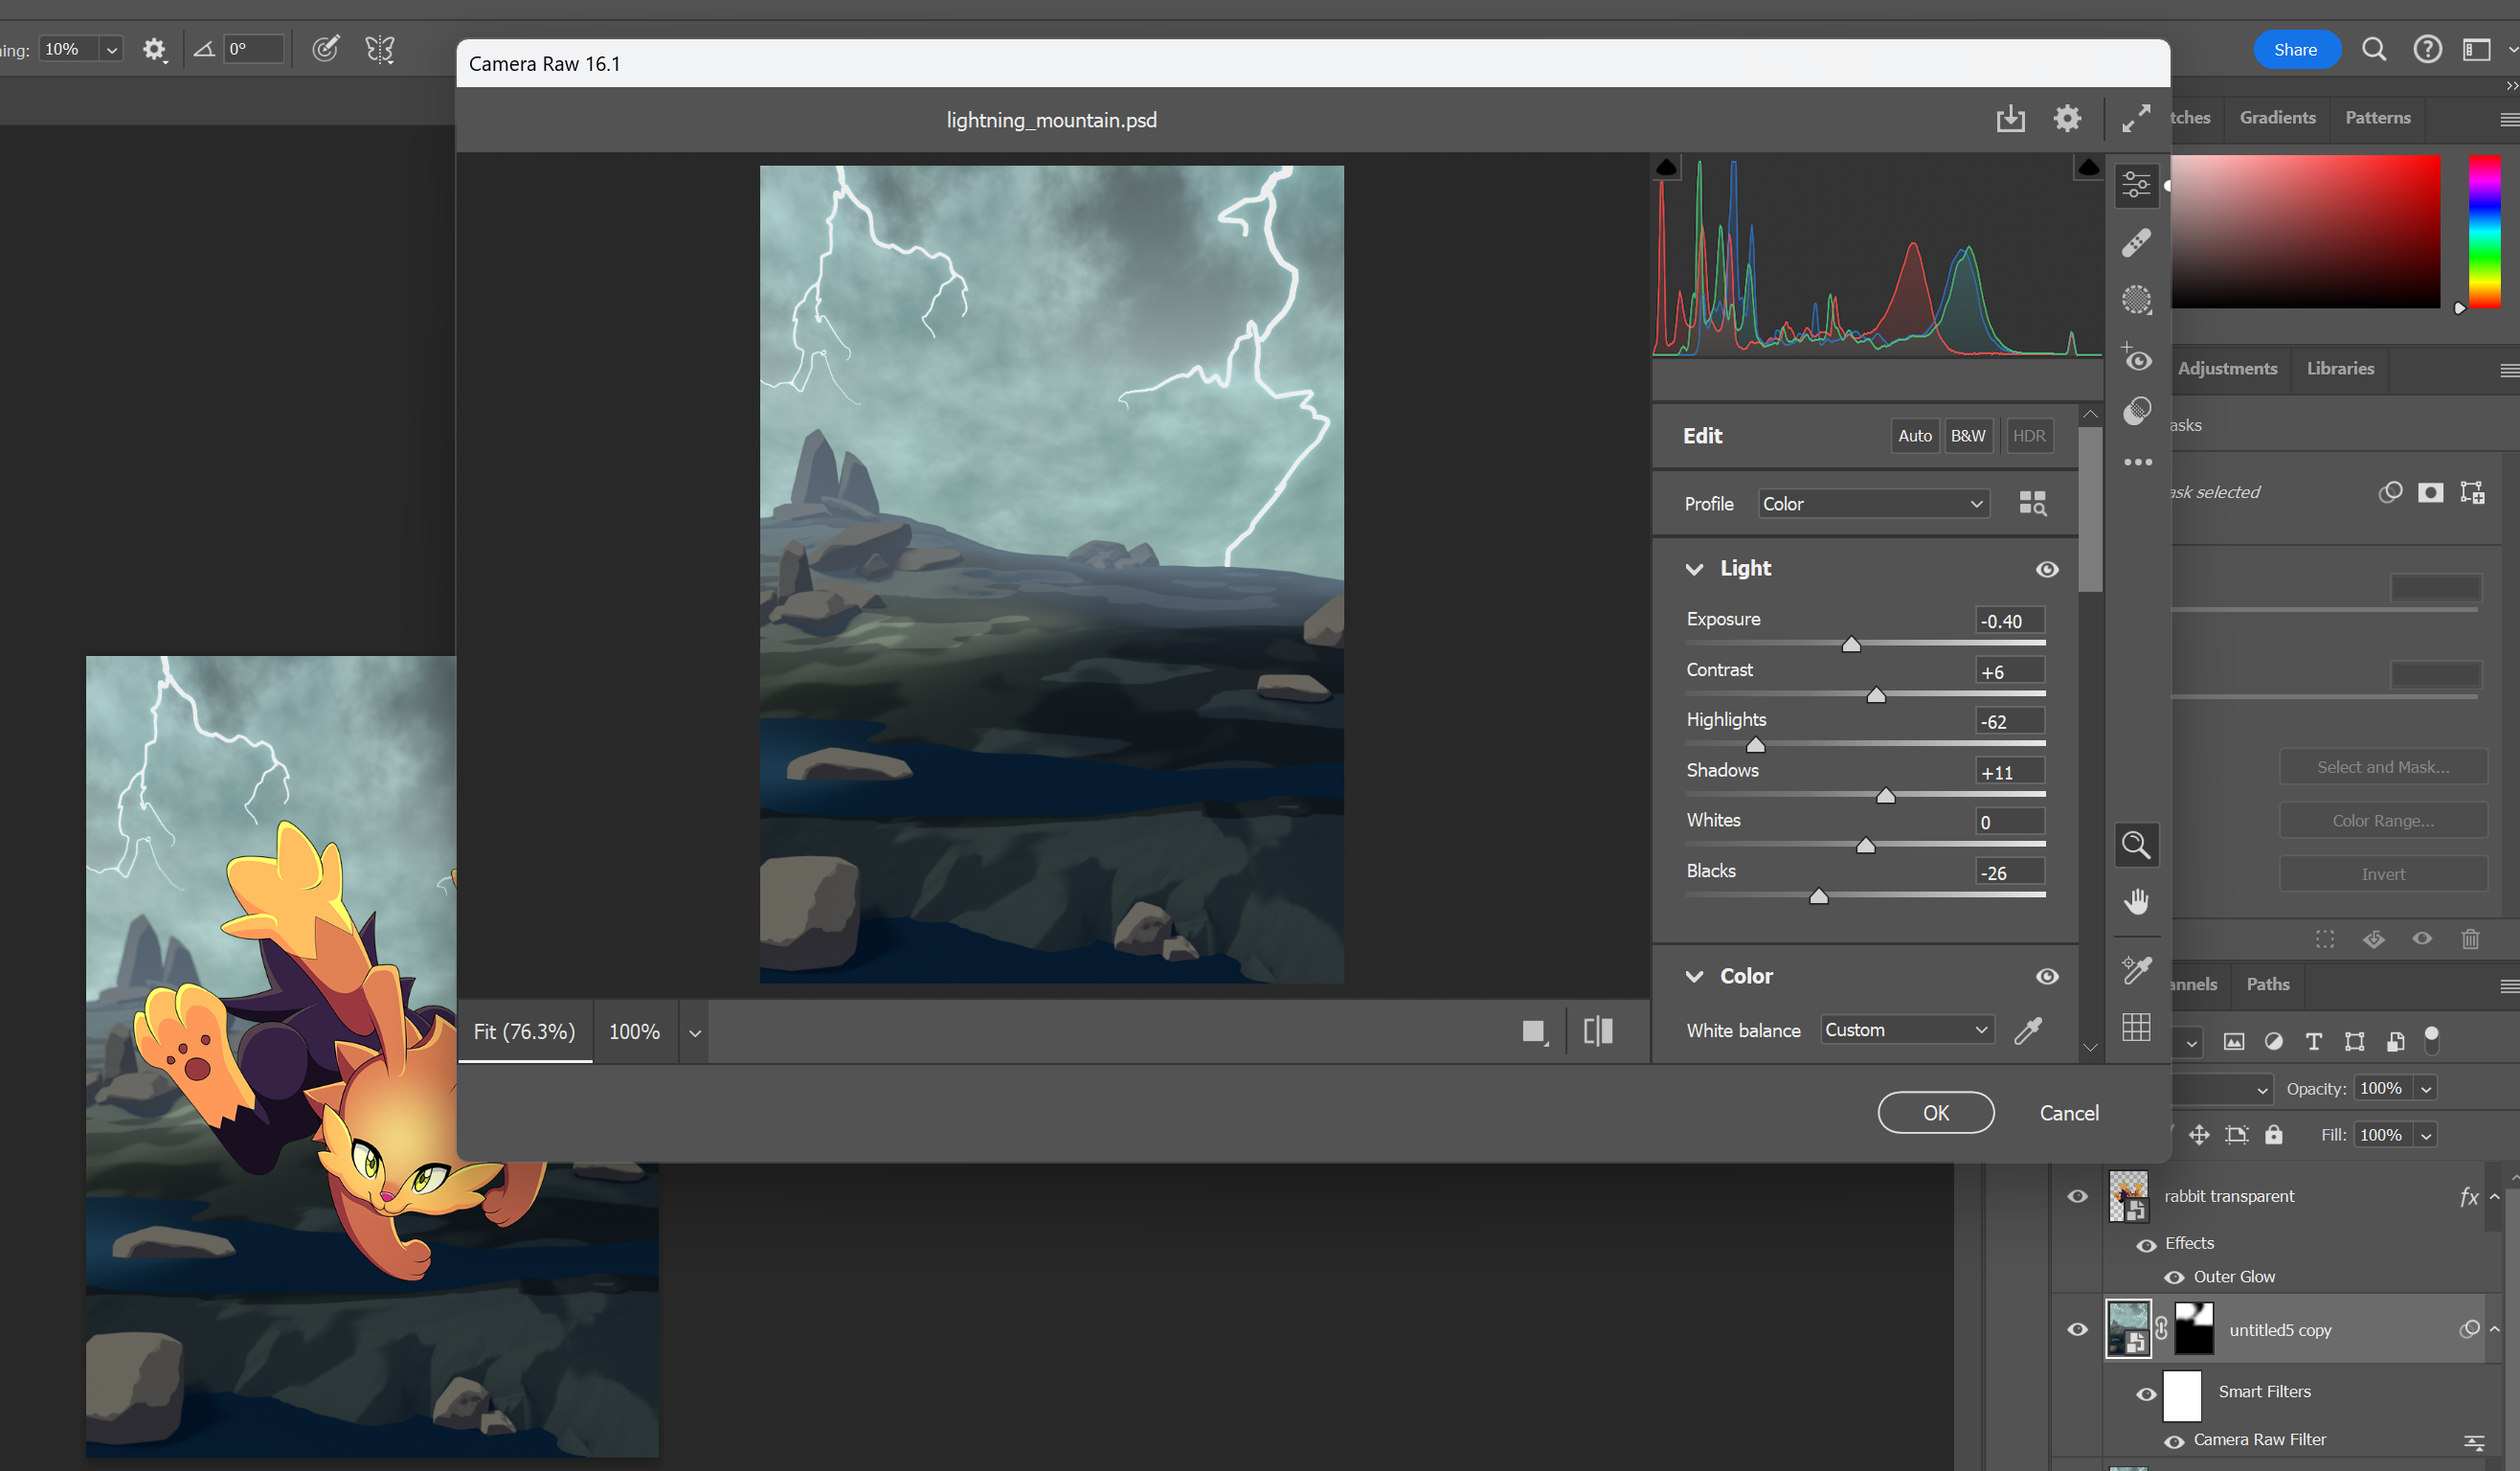The image size is (2520, 1471).
Task: Click the Blacks value field -26
Action: [2009, 872]
